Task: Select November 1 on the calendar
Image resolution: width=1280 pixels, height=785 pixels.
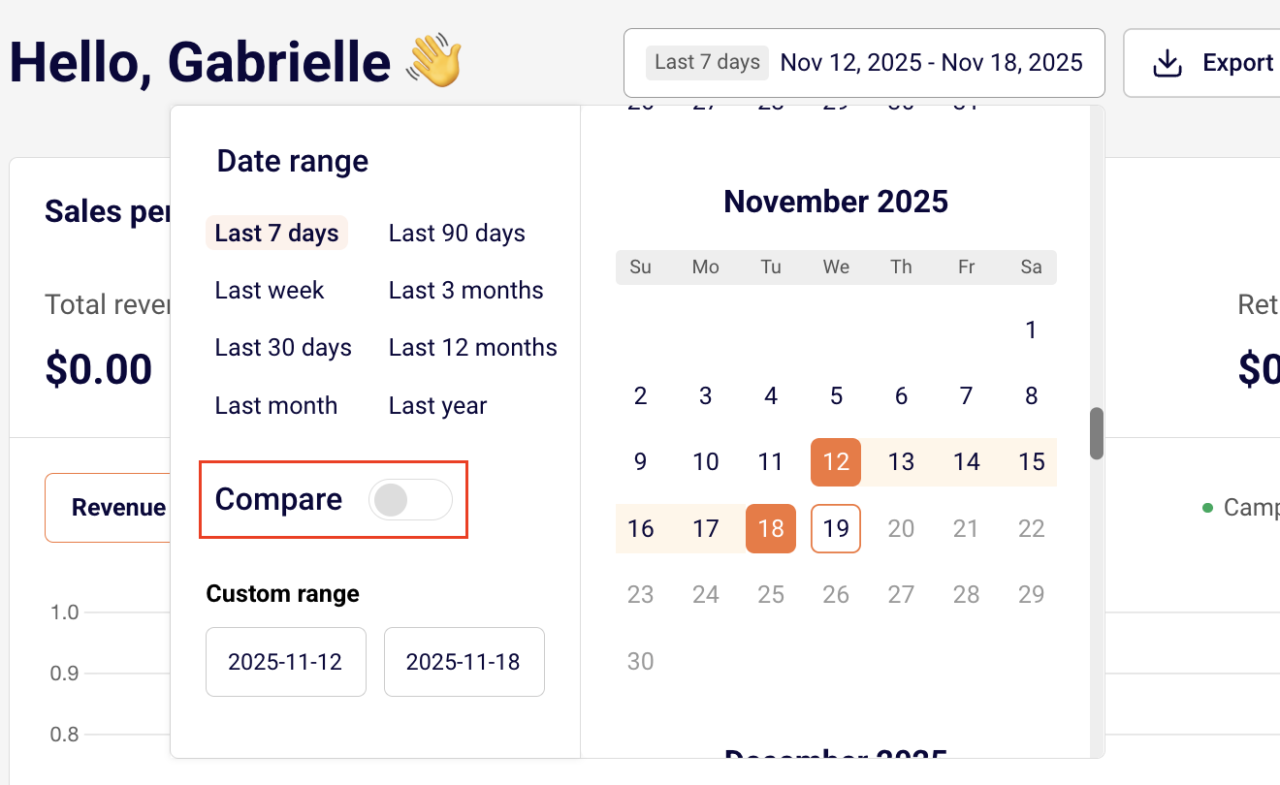Action: [x=1031, y=330]
